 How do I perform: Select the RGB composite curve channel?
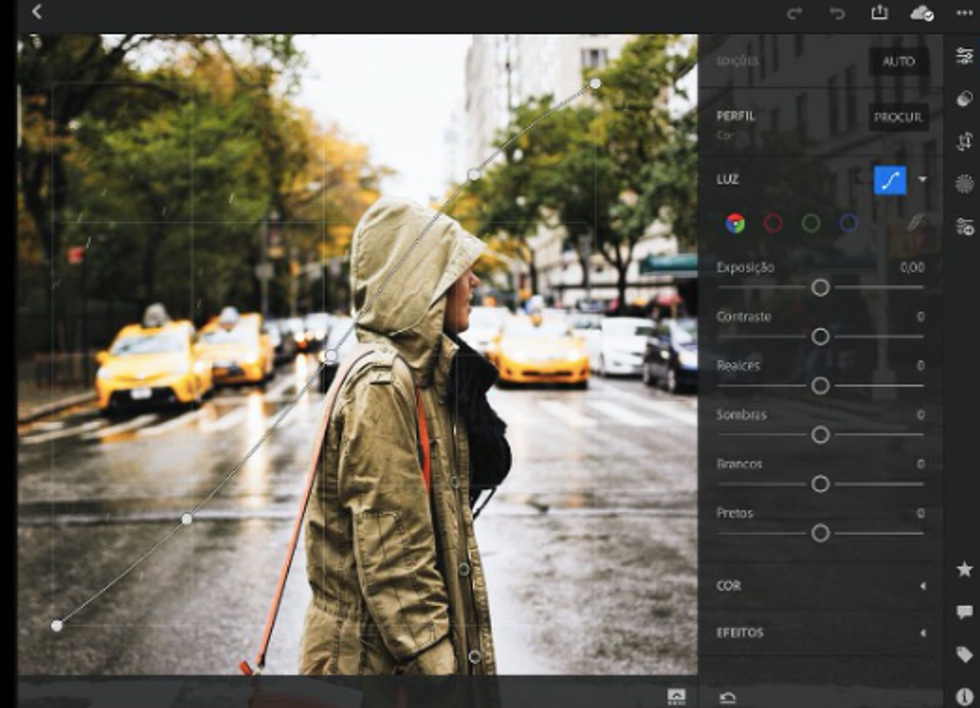[735, 223]
